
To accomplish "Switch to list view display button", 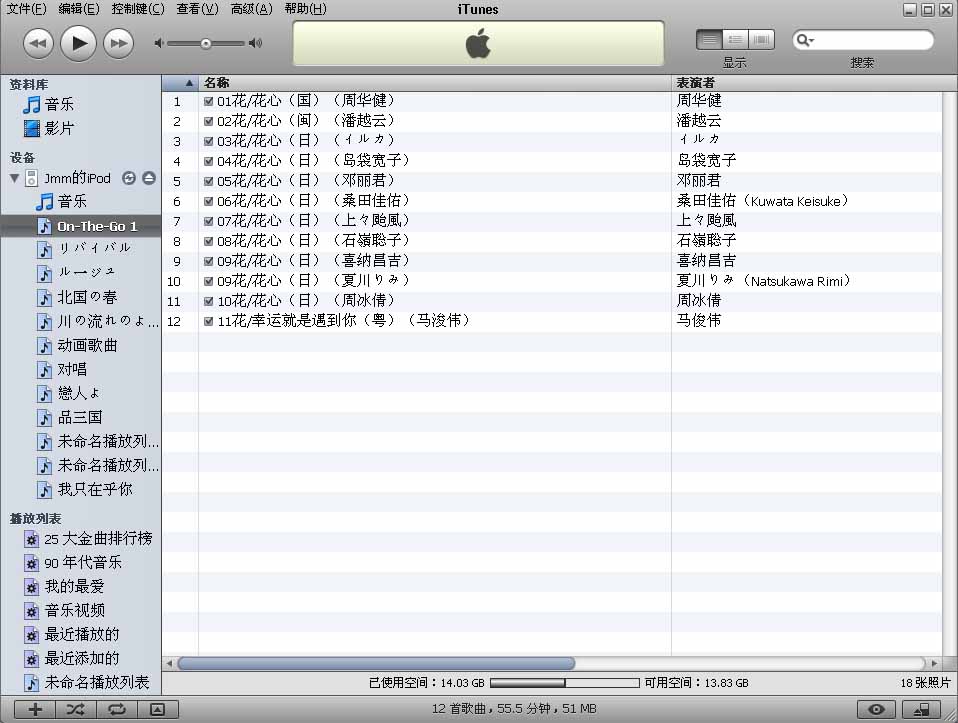I will pyautogui.click(x=709, y=40).
